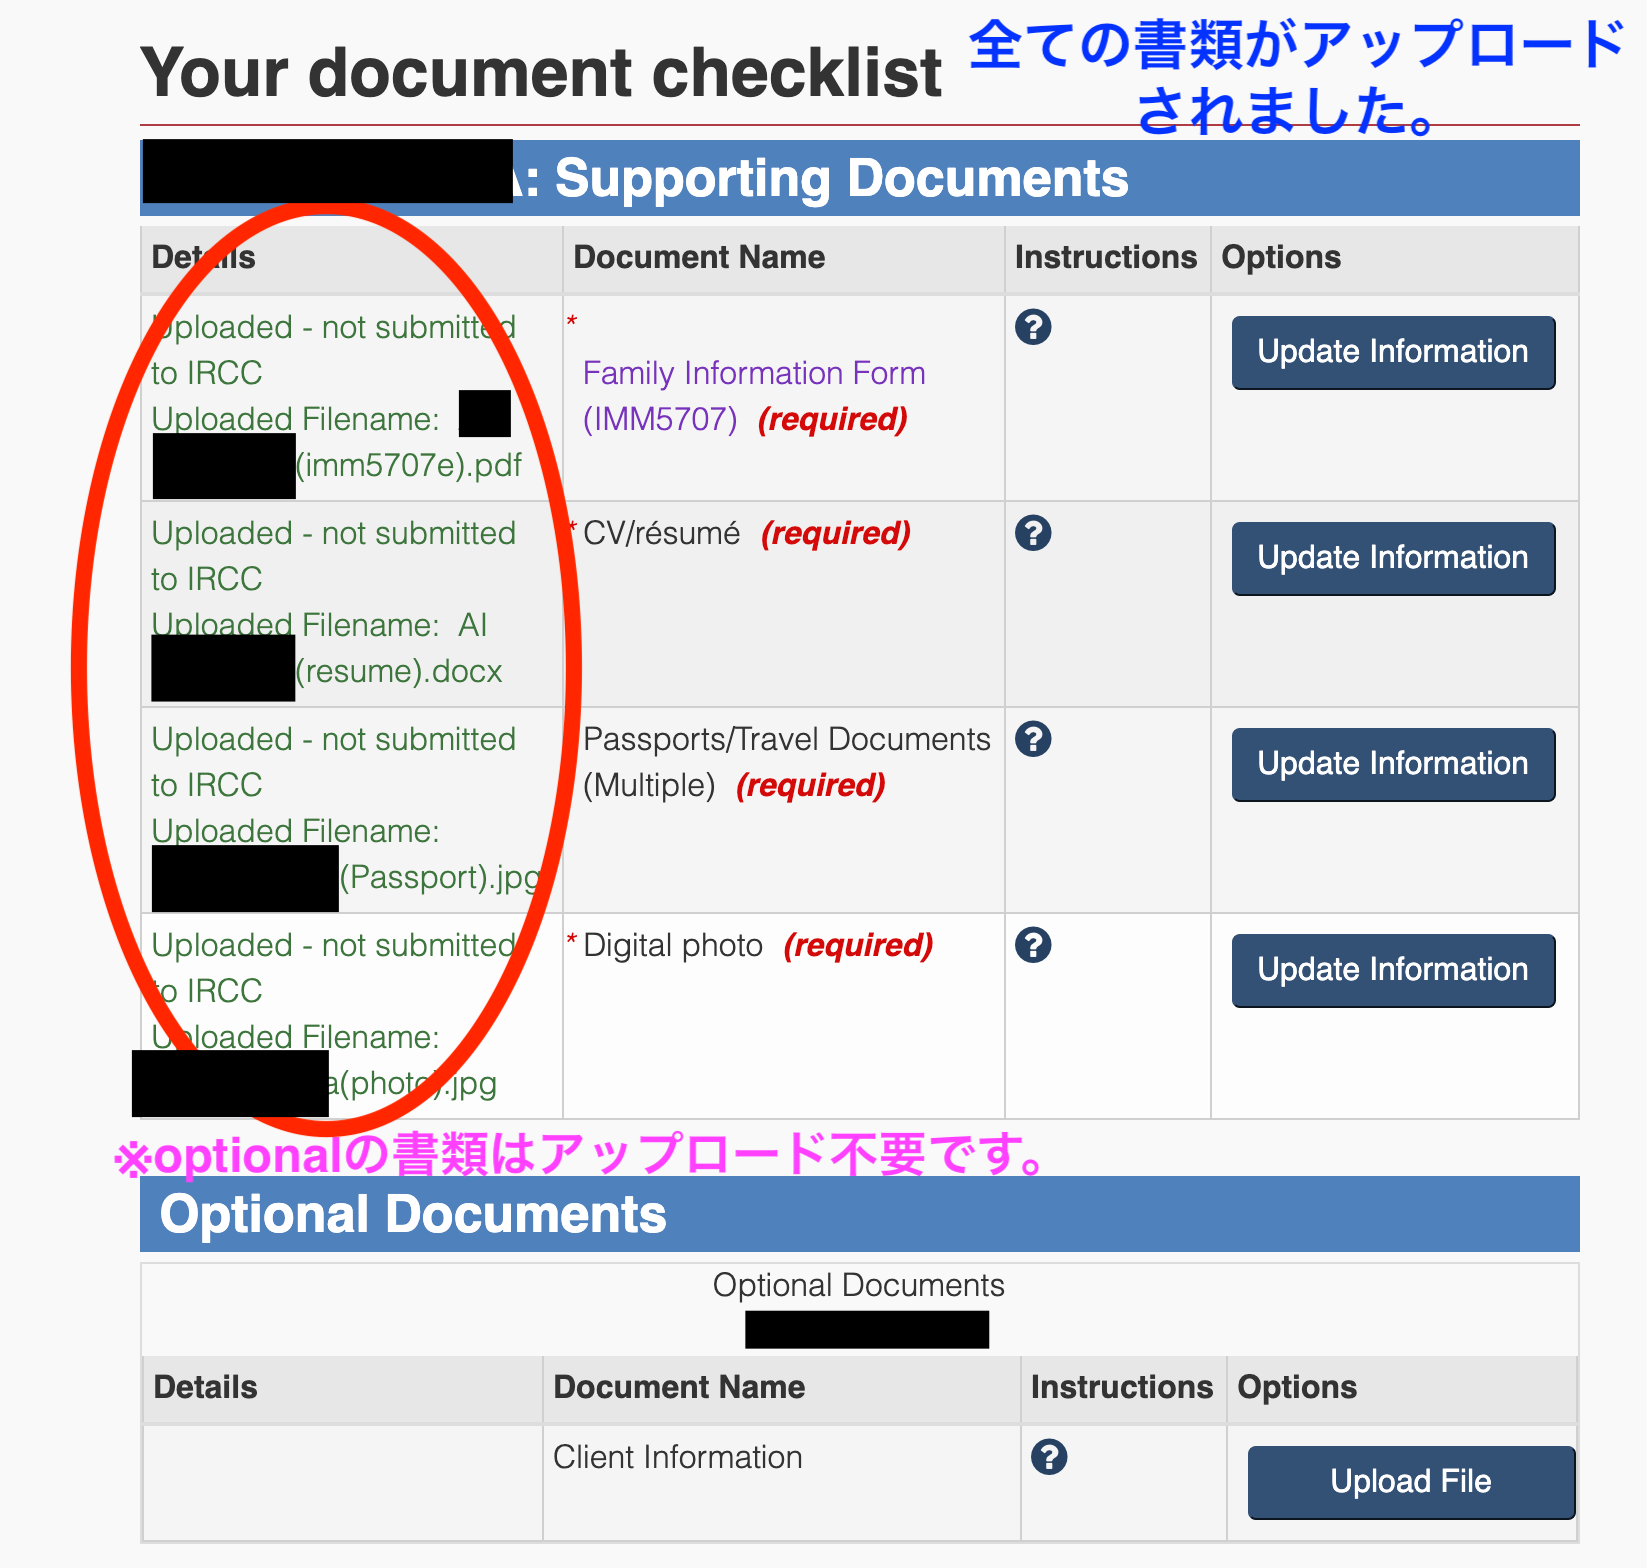Click Details header in Optional table
1647x1568 pixels.
tap(205, 1387)
